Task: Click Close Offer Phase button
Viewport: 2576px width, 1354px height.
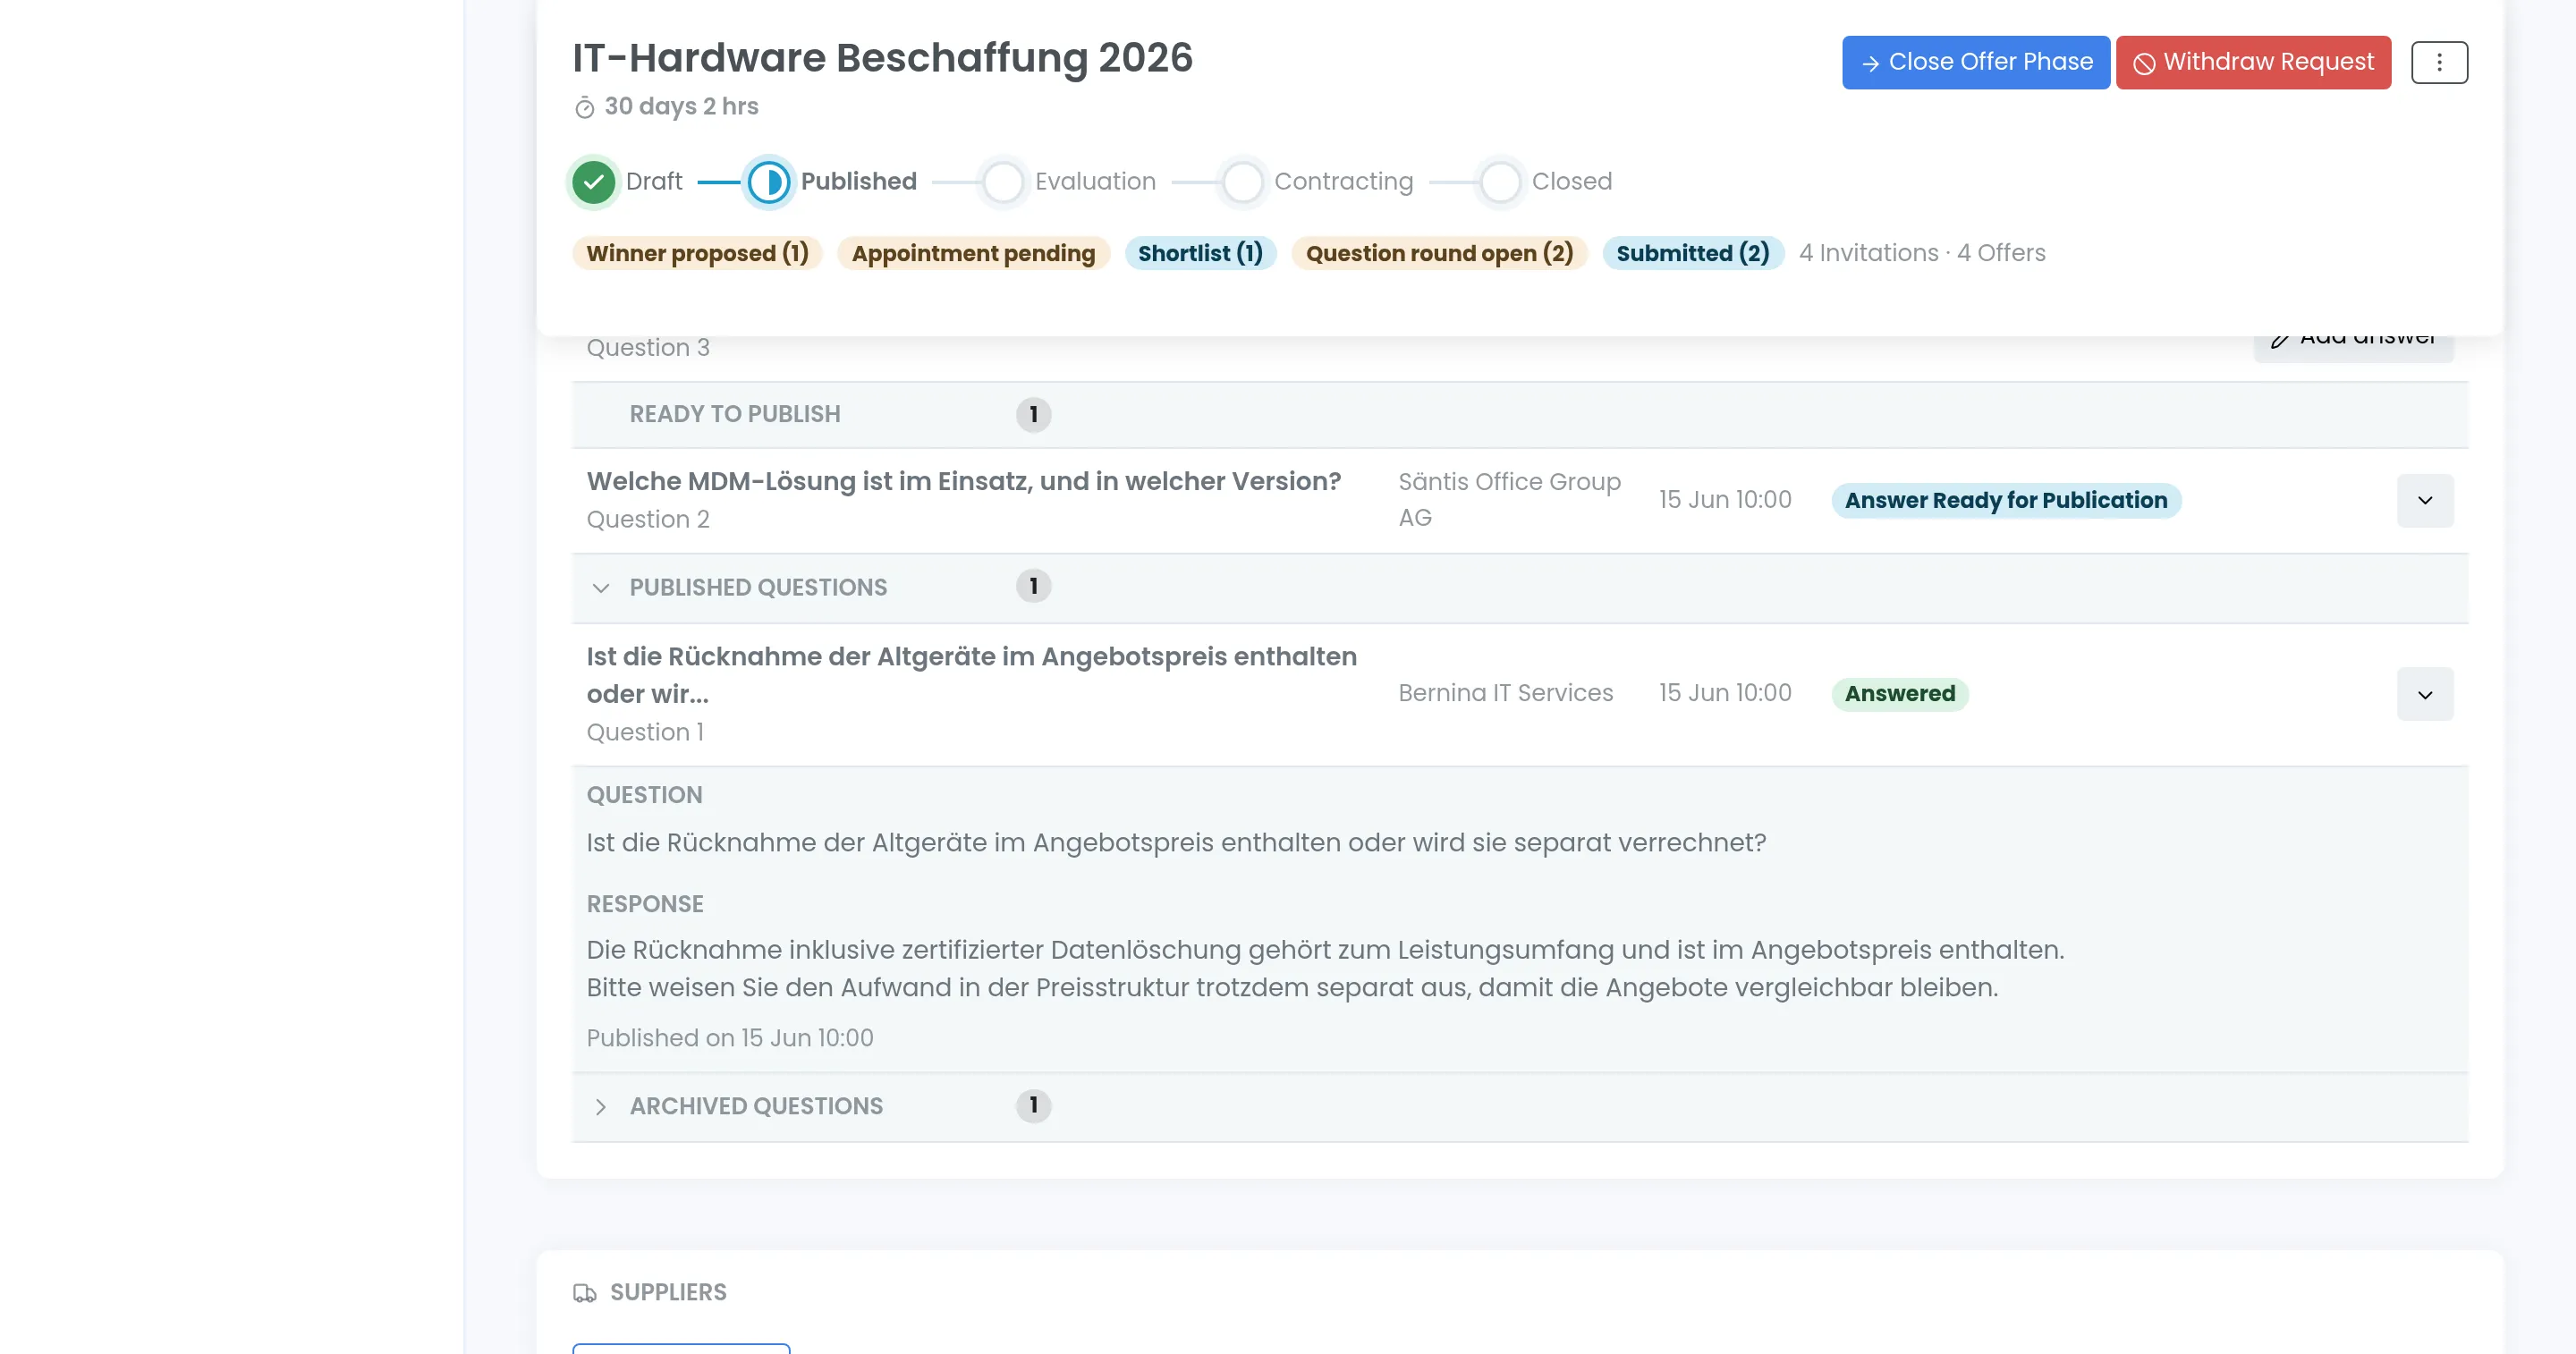Action: [x=1976, y=62]
